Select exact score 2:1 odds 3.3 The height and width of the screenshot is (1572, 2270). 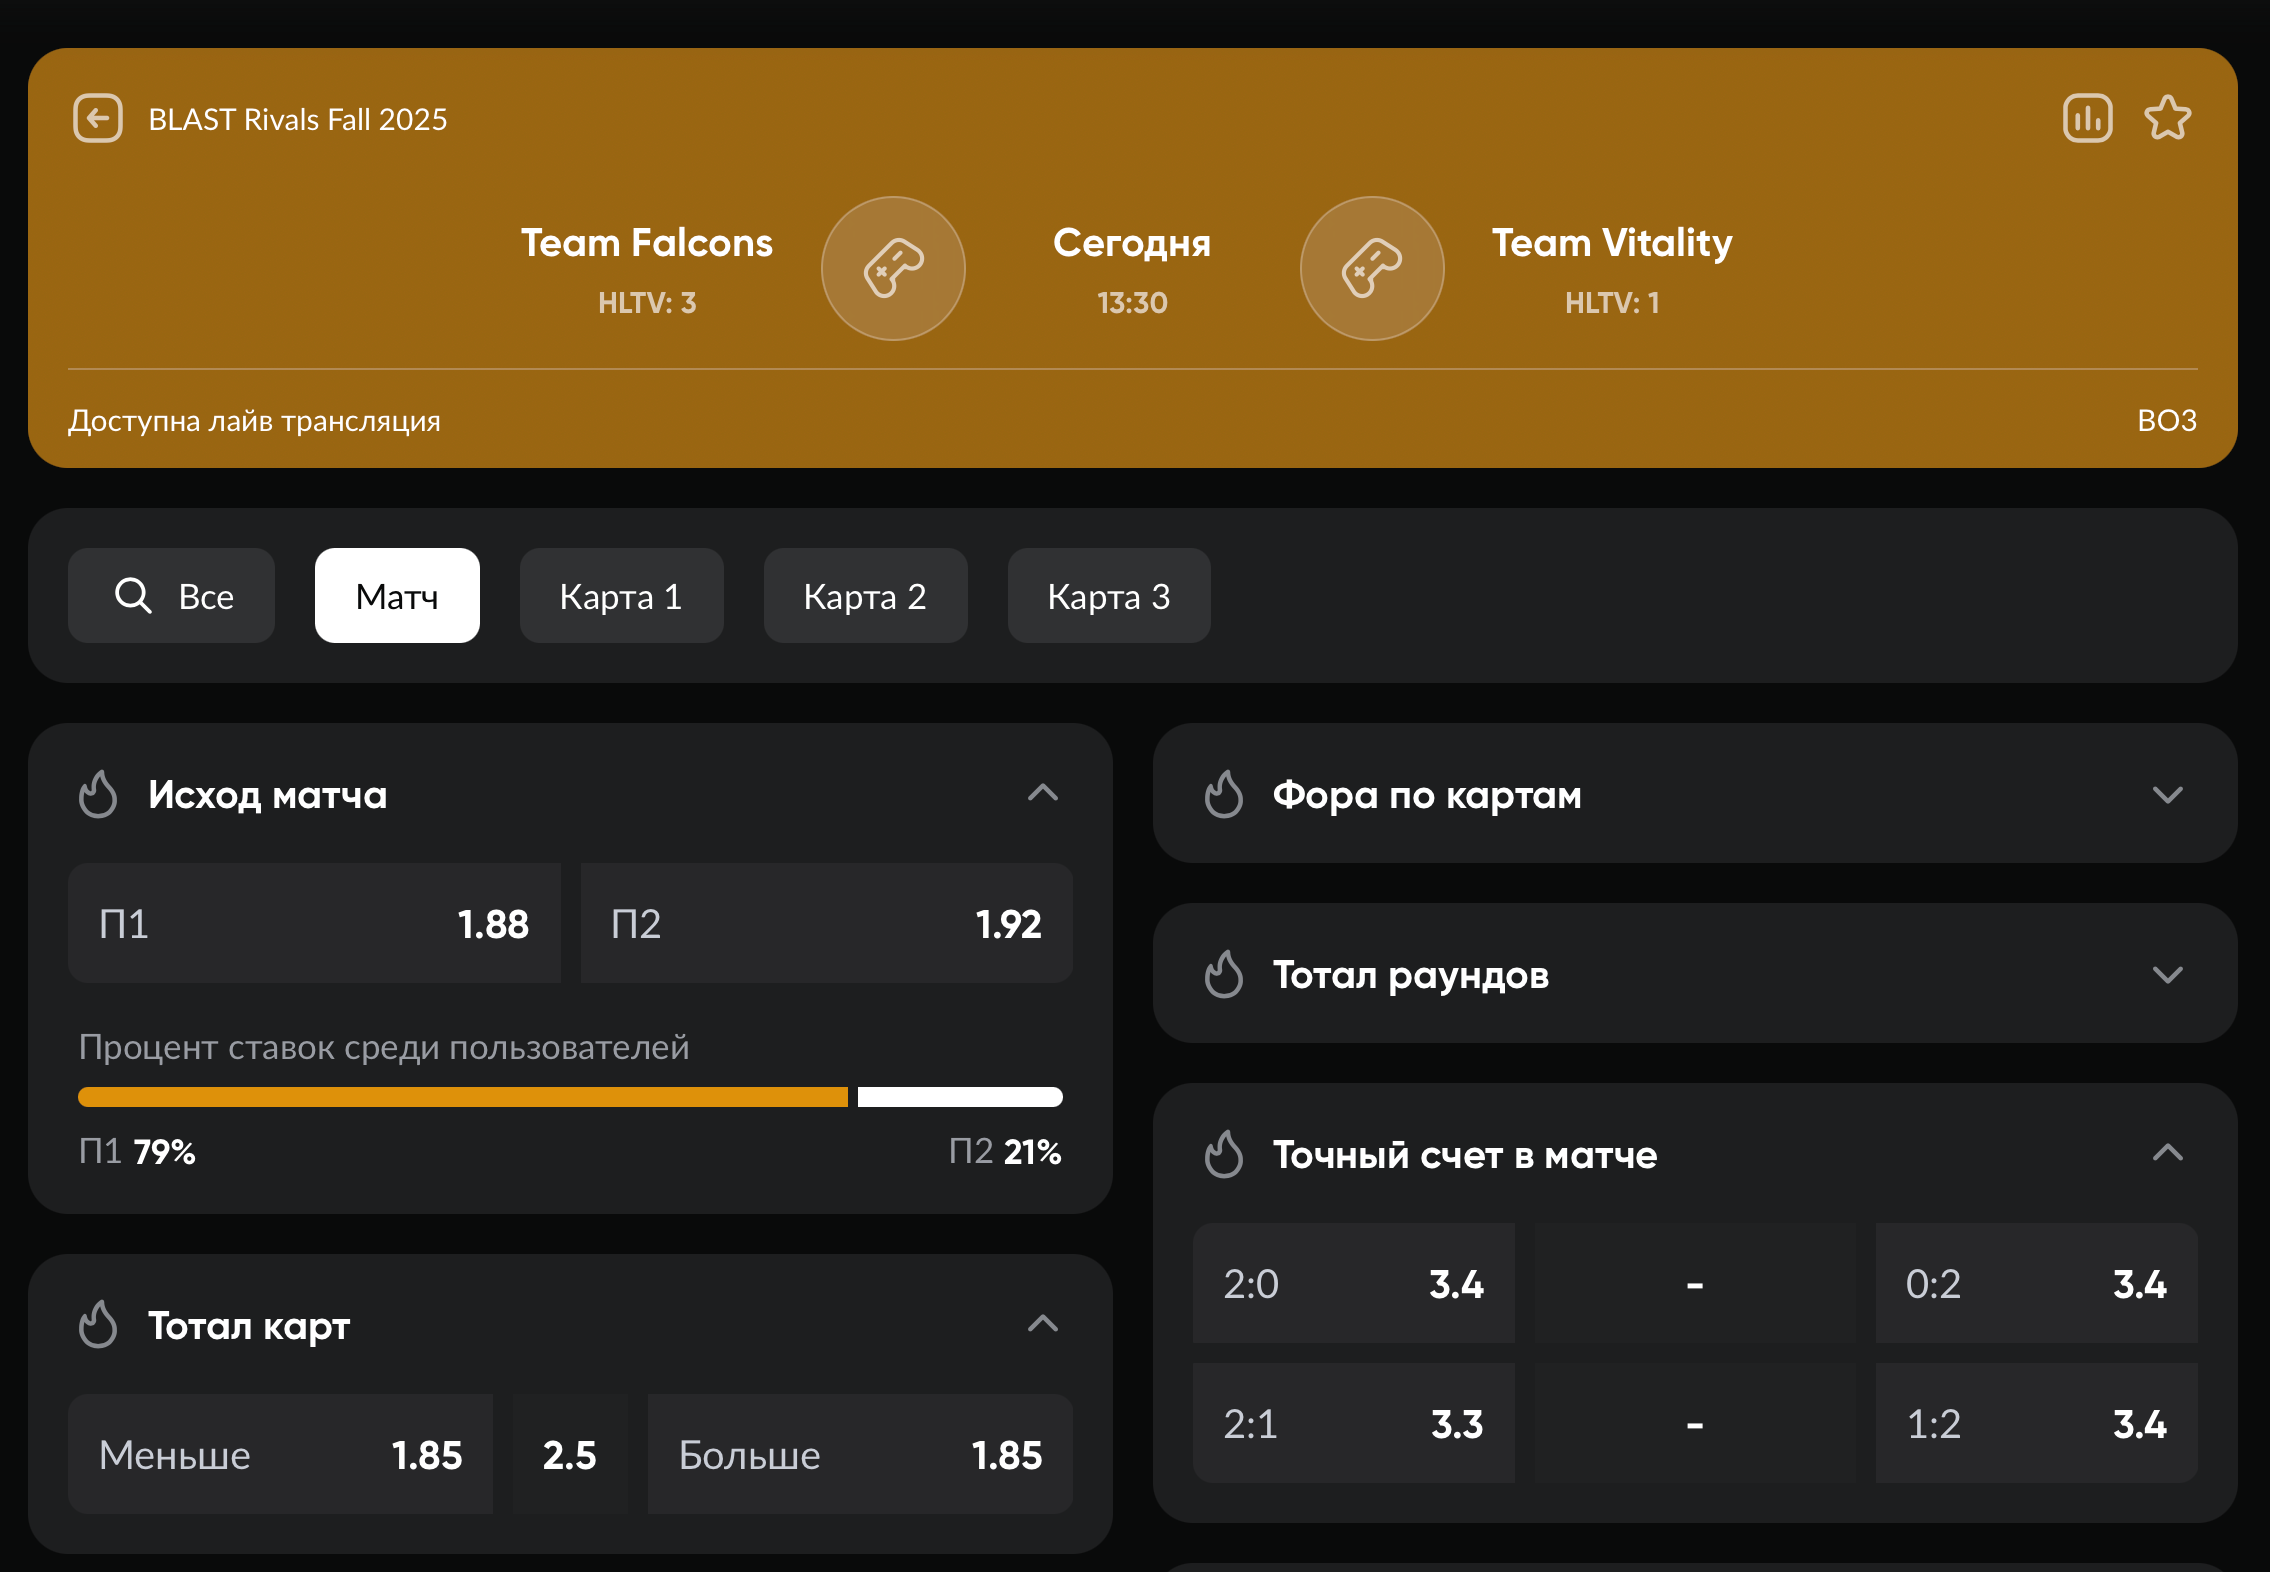(1353, 1423)
